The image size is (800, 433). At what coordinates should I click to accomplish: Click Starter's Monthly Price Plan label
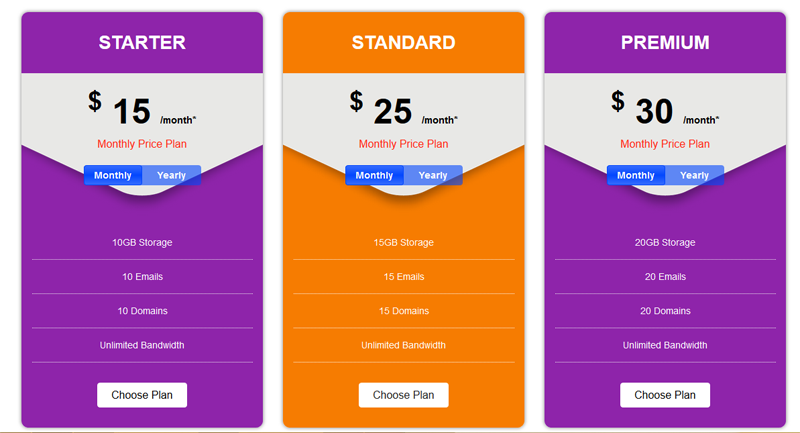point(142,144)
